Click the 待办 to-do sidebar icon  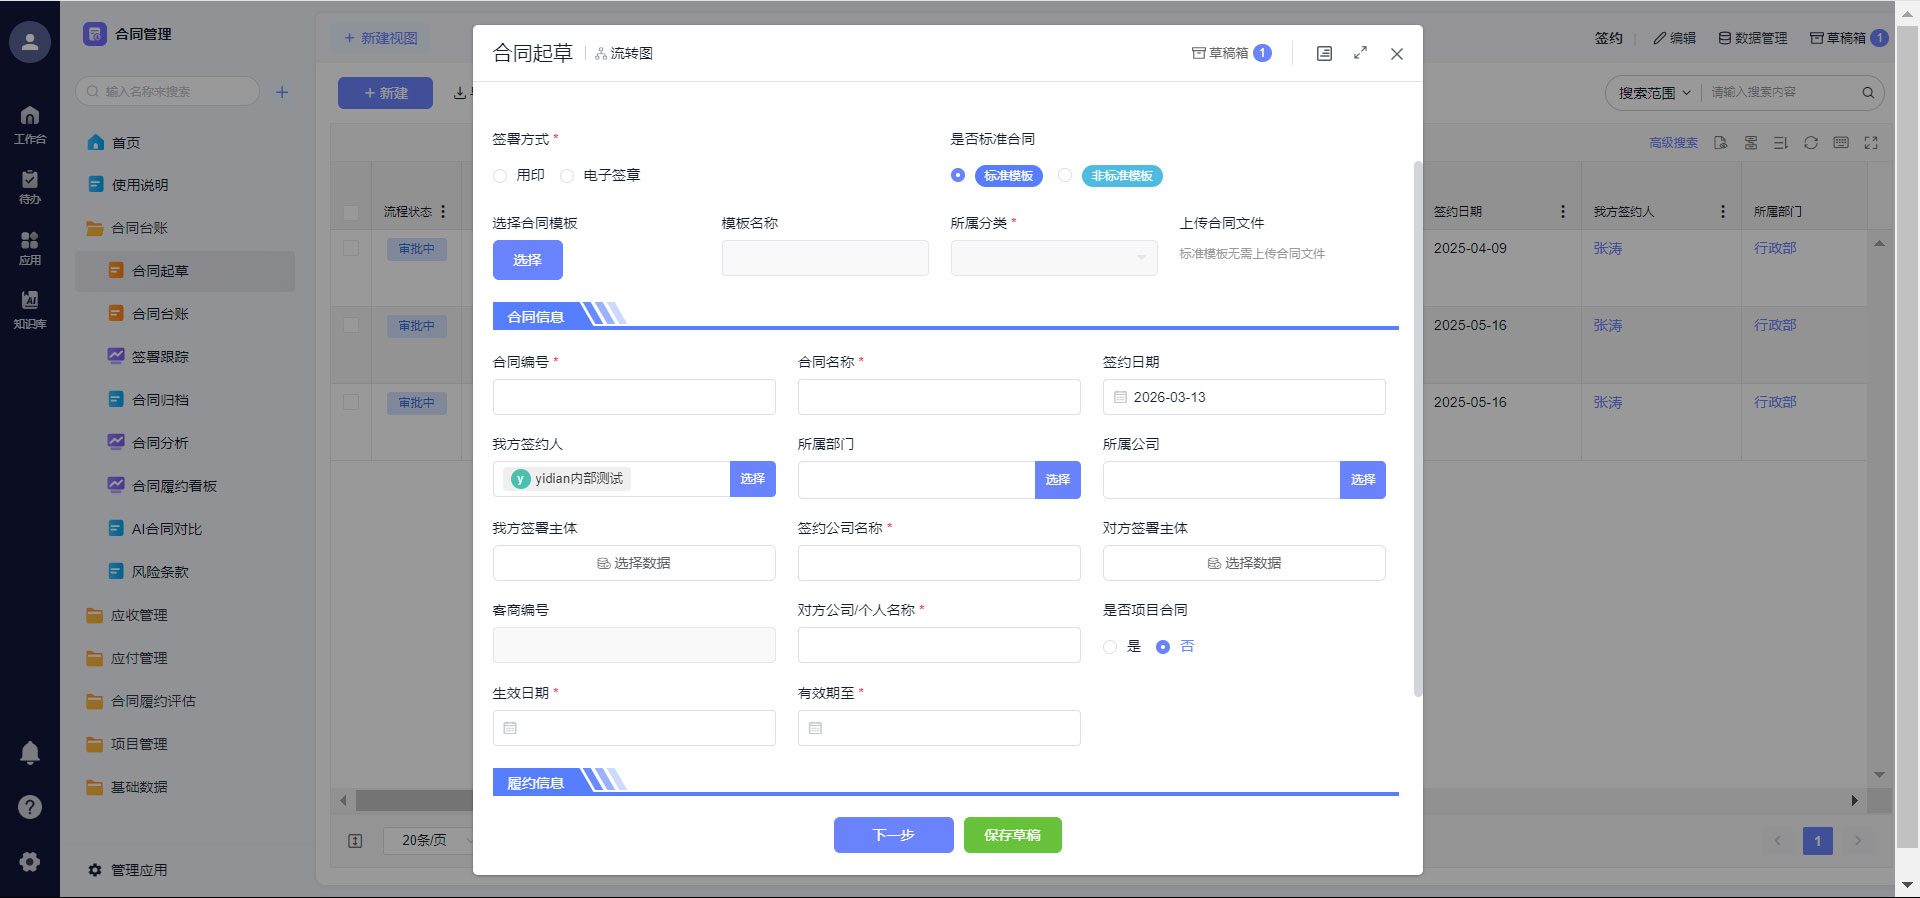(x=30, y=186)
